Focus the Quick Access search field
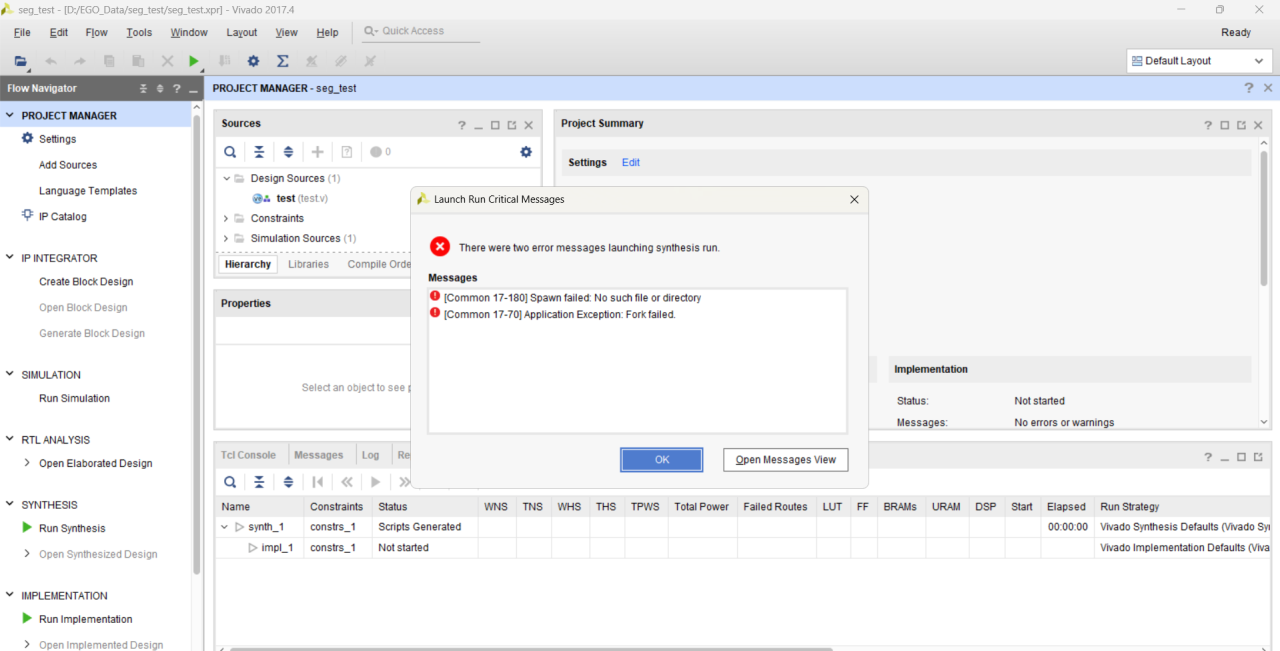 [x=420, y=31]
